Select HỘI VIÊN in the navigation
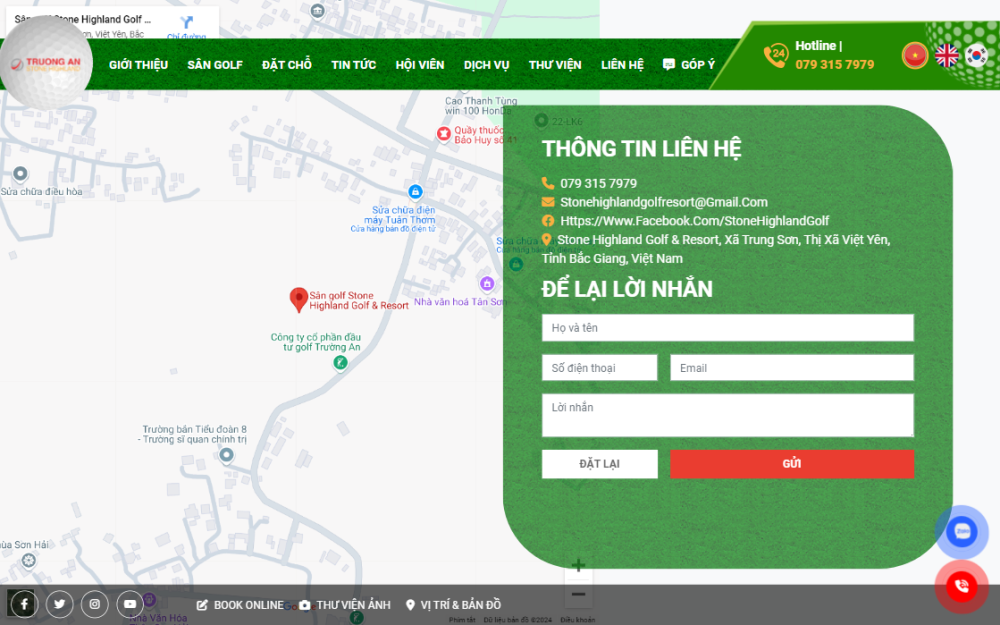 tap(420, 64)
